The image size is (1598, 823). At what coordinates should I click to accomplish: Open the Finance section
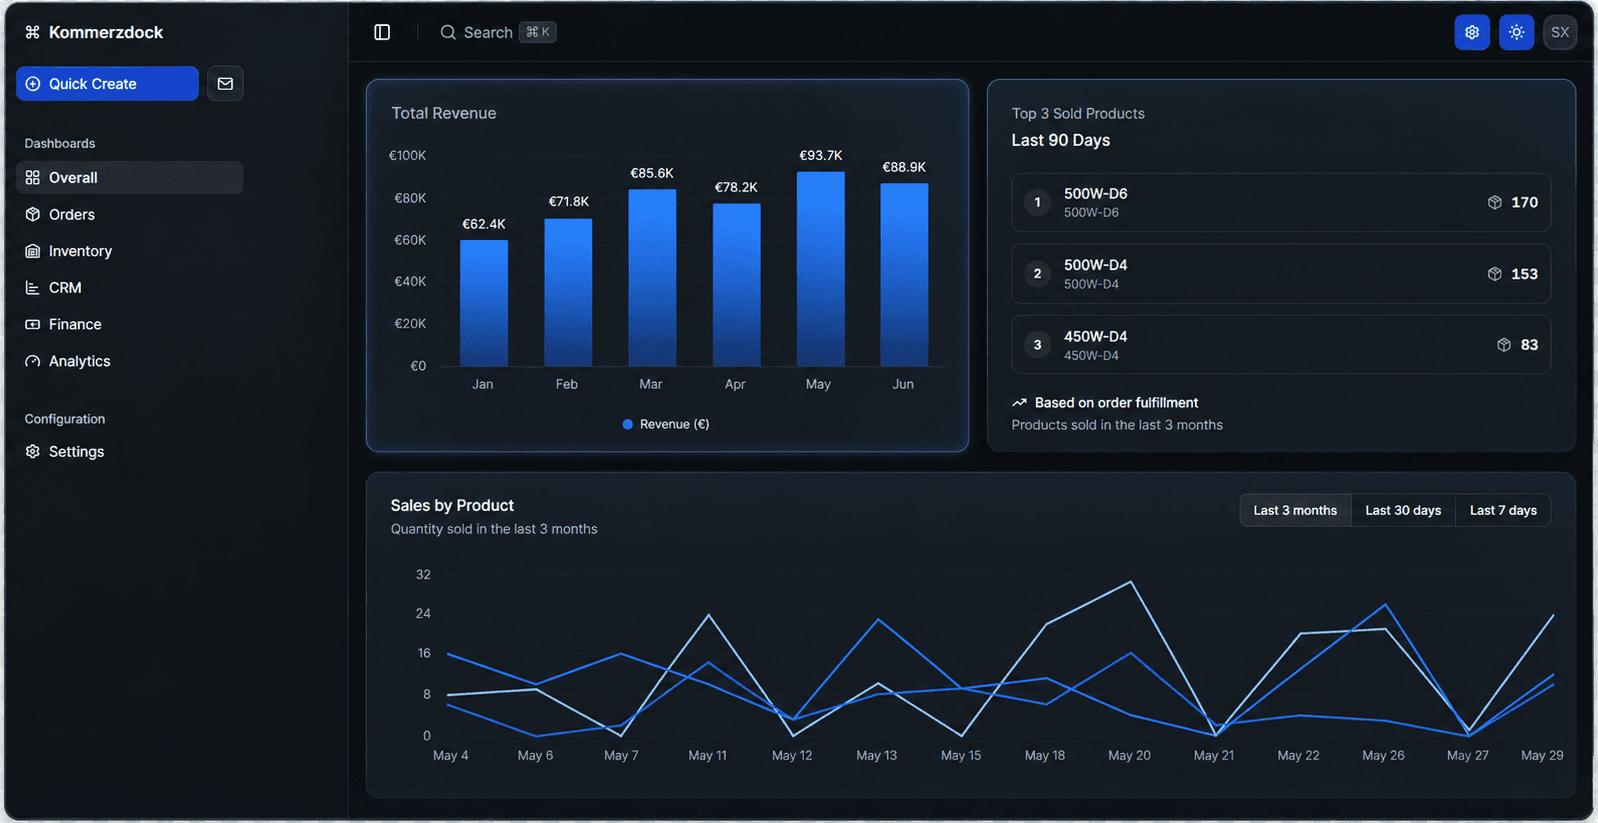coord(129,324)
